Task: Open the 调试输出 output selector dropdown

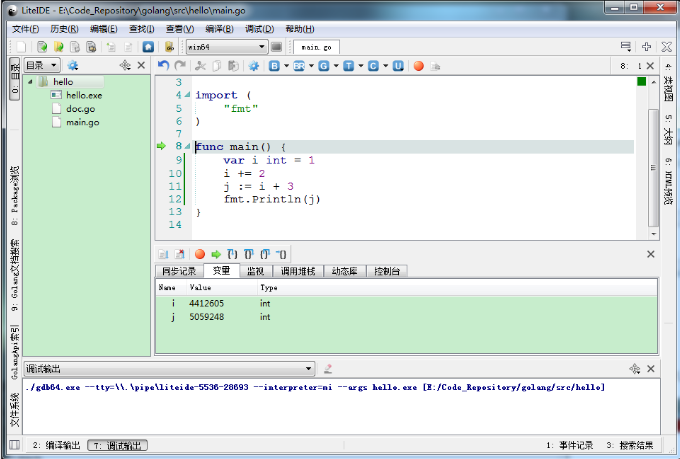Action: (x=169, y=369)
